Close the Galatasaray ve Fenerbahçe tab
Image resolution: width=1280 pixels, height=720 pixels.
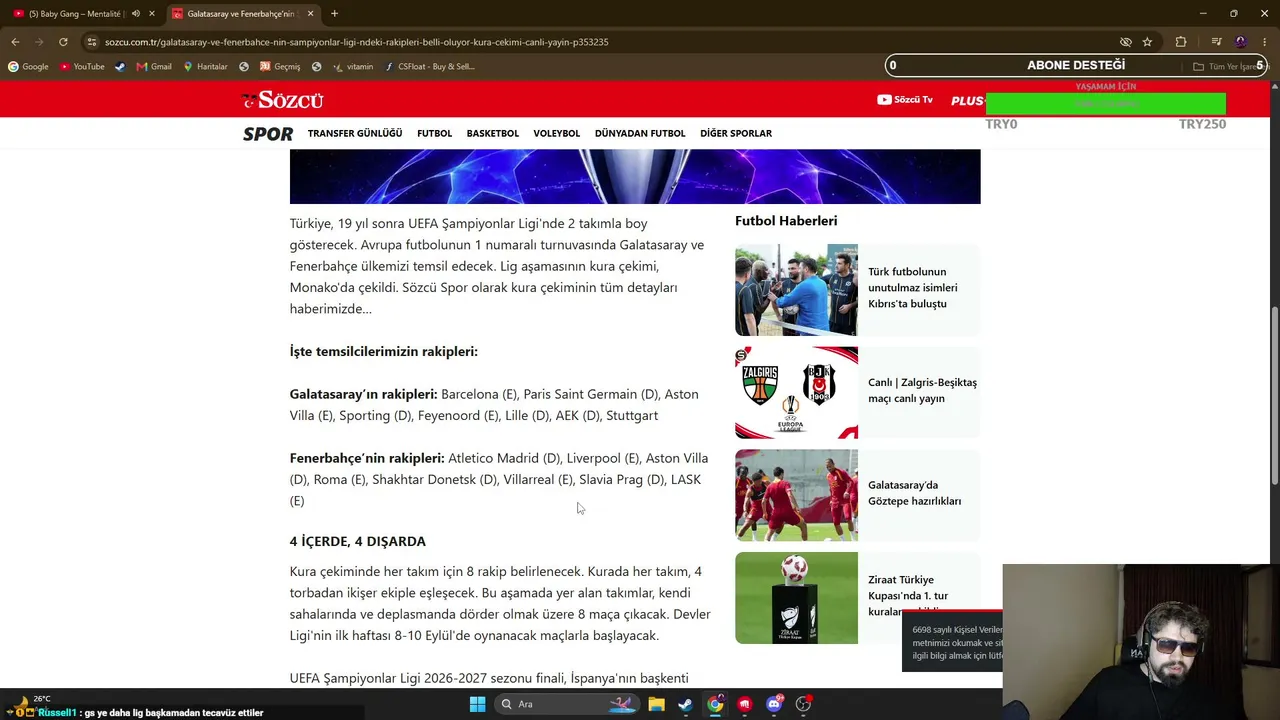(311, 14)
